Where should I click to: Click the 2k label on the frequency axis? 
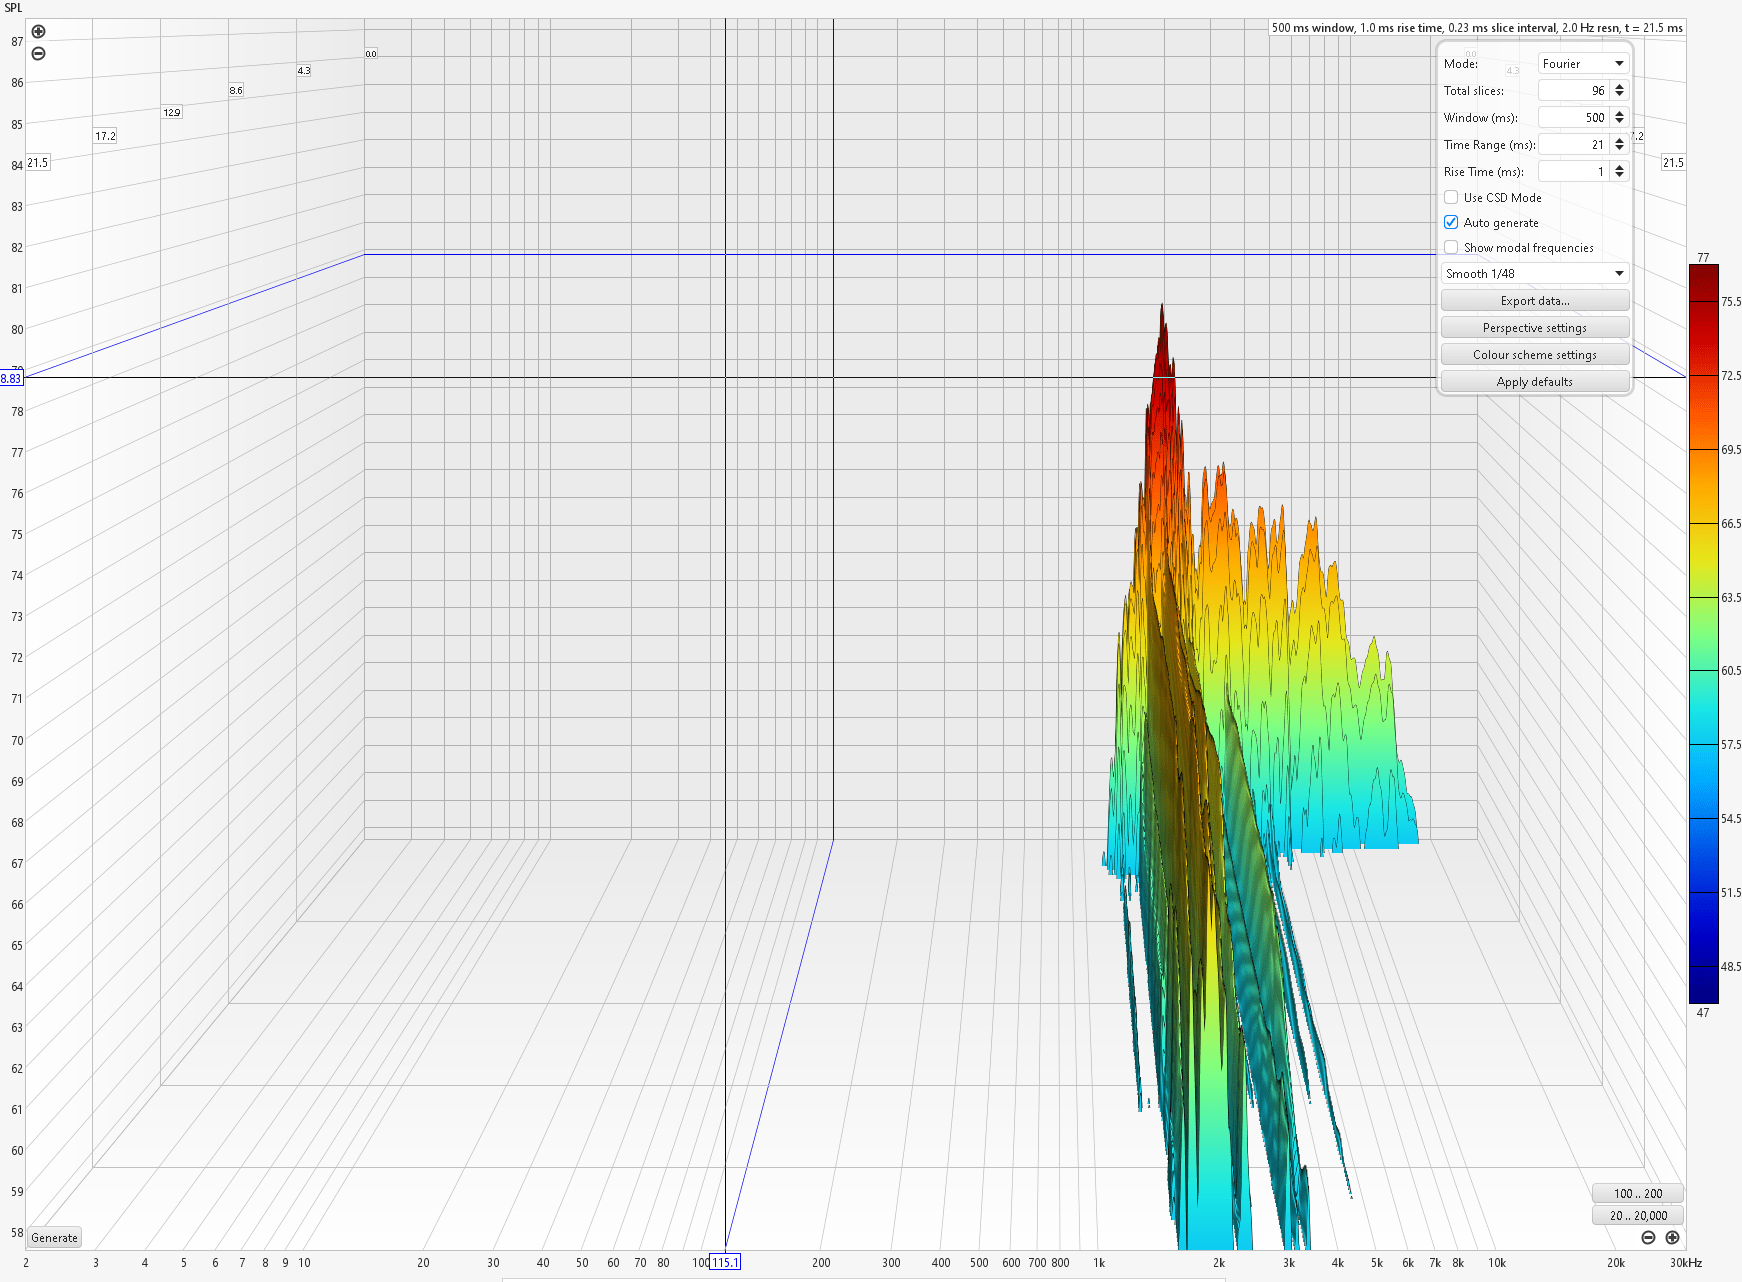tap(1219, 1263)
